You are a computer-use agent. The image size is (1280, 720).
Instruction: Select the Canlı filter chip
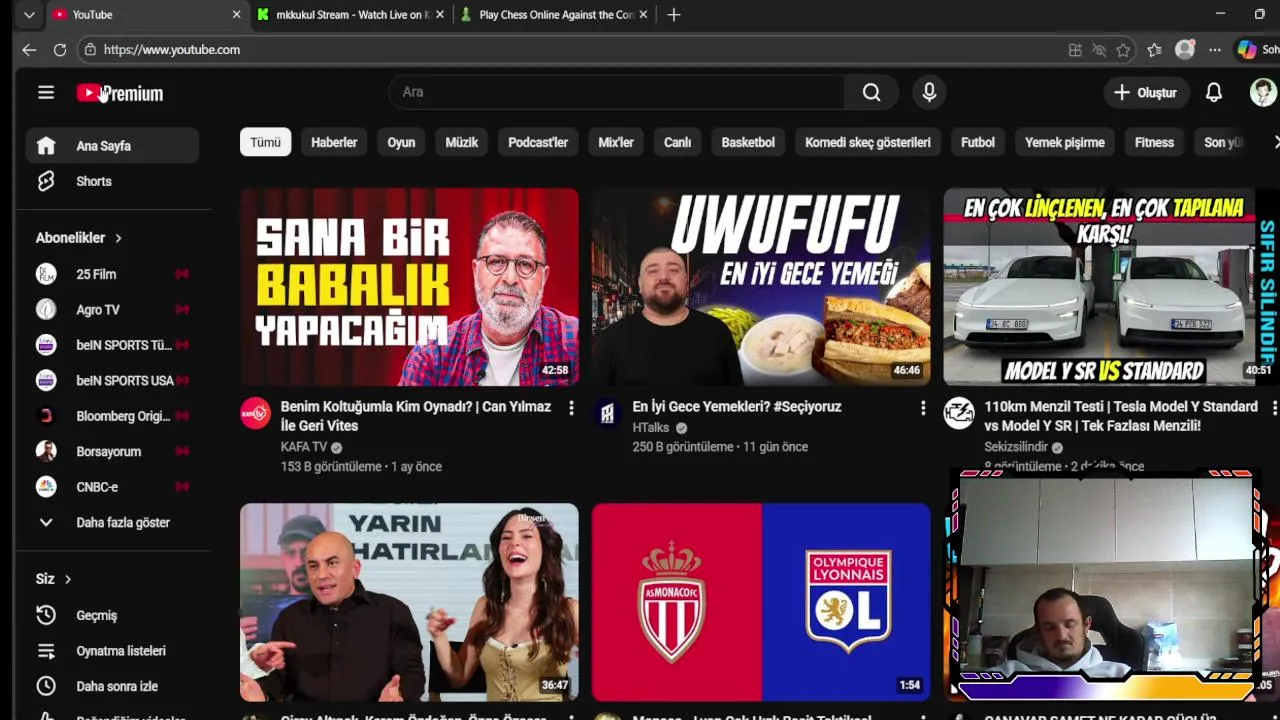pyautogui.click(x=677, y=142)
